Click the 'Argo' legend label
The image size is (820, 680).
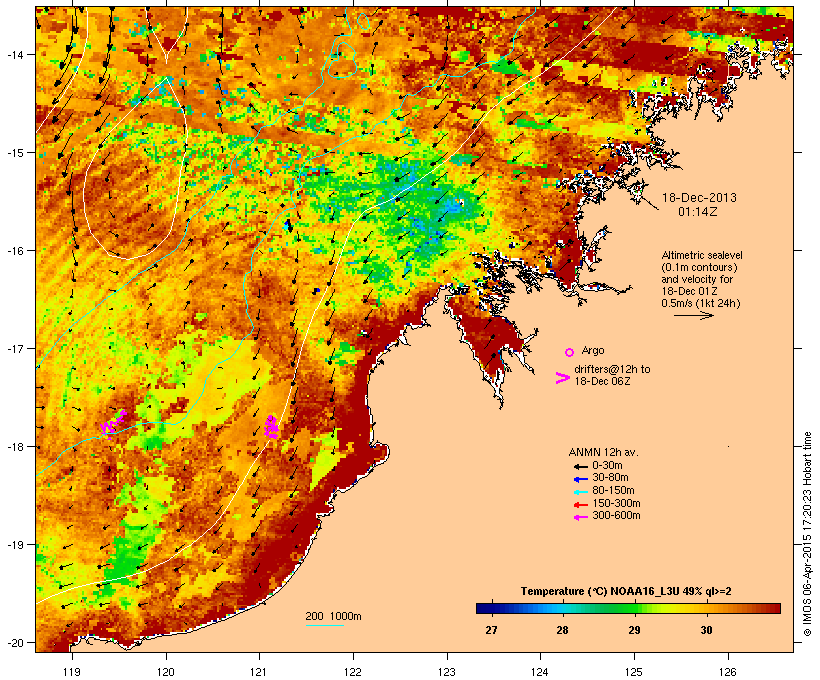point(593,350)
